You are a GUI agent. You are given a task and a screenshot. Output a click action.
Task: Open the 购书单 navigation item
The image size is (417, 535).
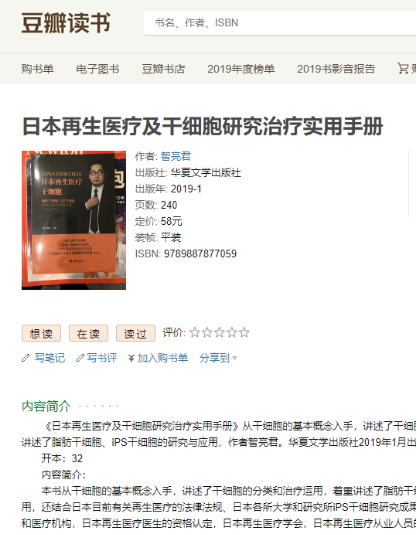pos(38,69)
